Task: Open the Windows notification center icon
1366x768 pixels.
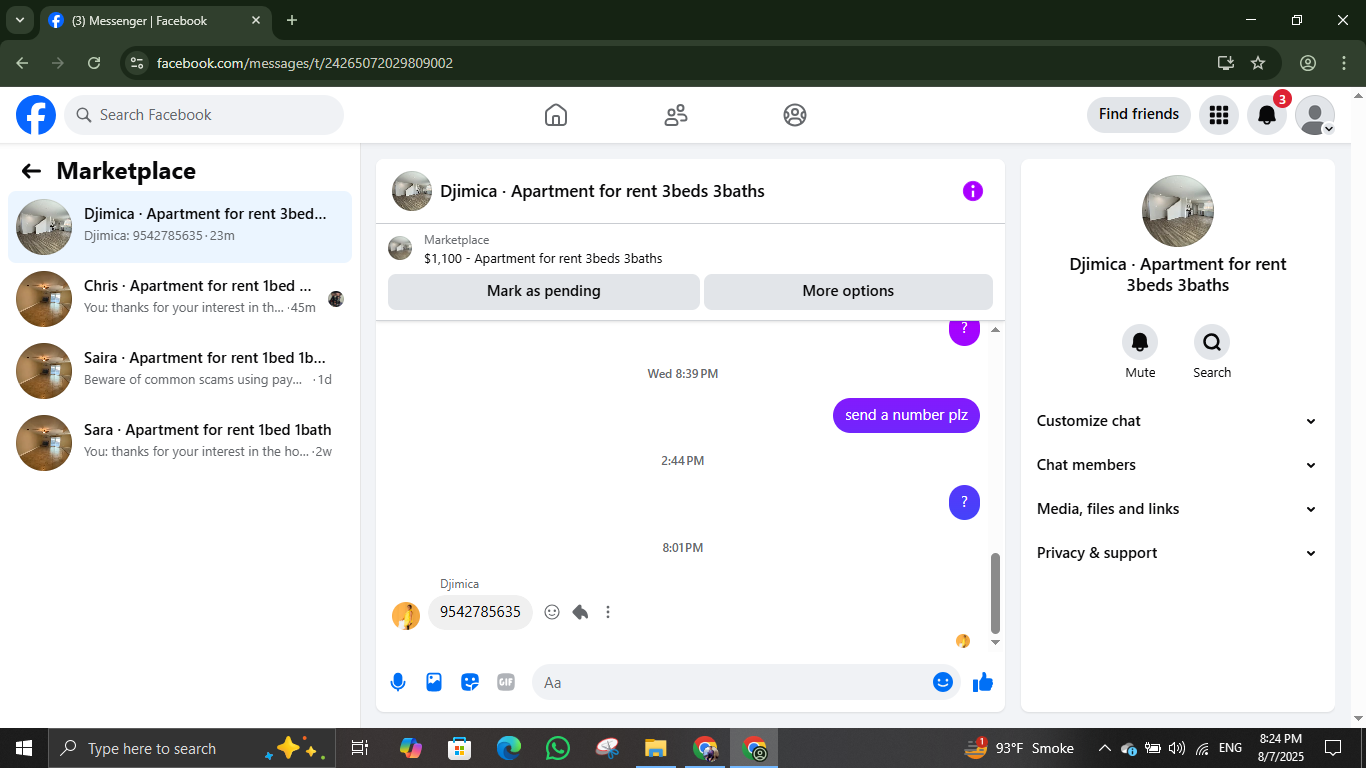Action: point(1333,748)
